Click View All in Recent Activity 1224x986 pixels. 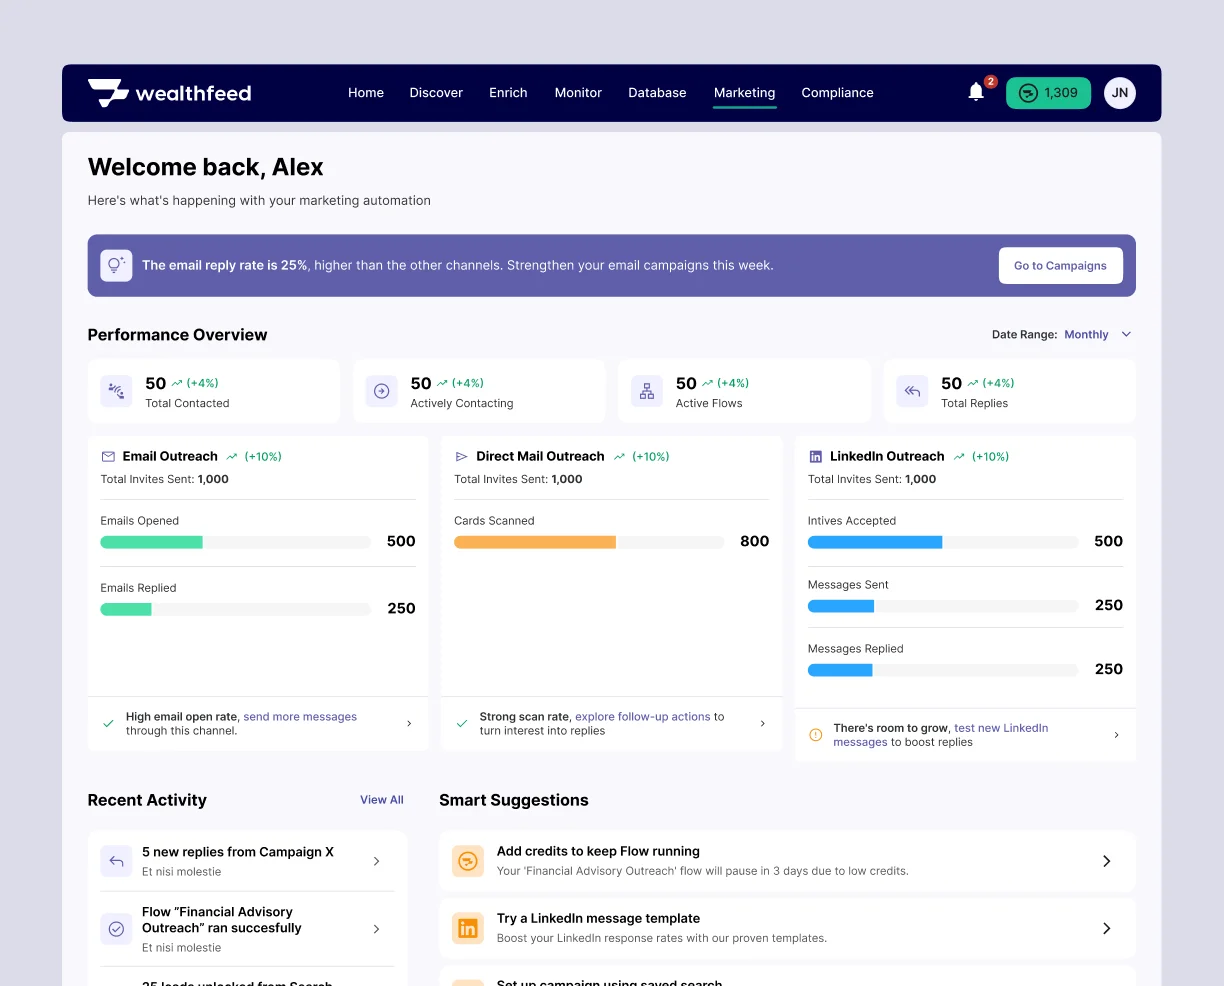click(x=382, y=800)
